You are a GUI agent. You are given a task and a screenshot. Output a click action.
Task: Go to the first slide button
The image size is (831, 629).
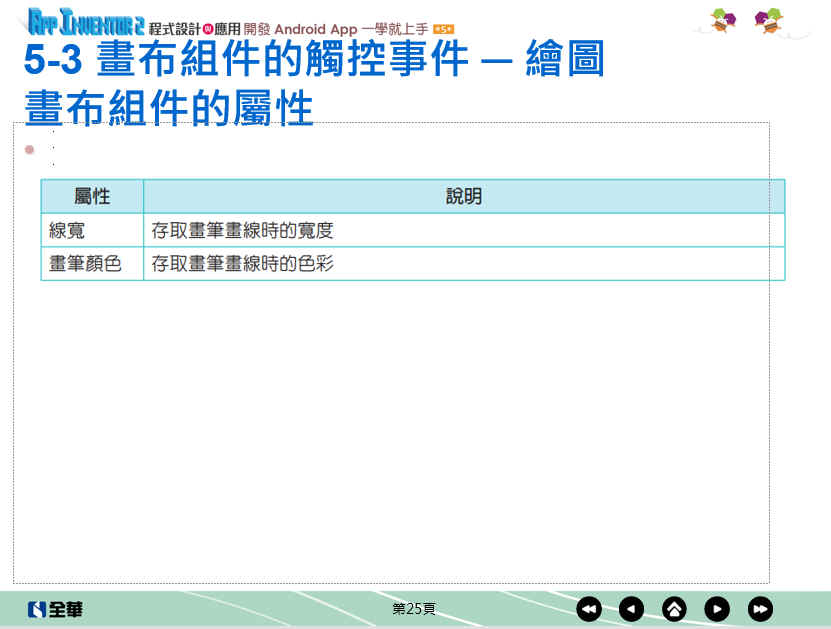589,609
